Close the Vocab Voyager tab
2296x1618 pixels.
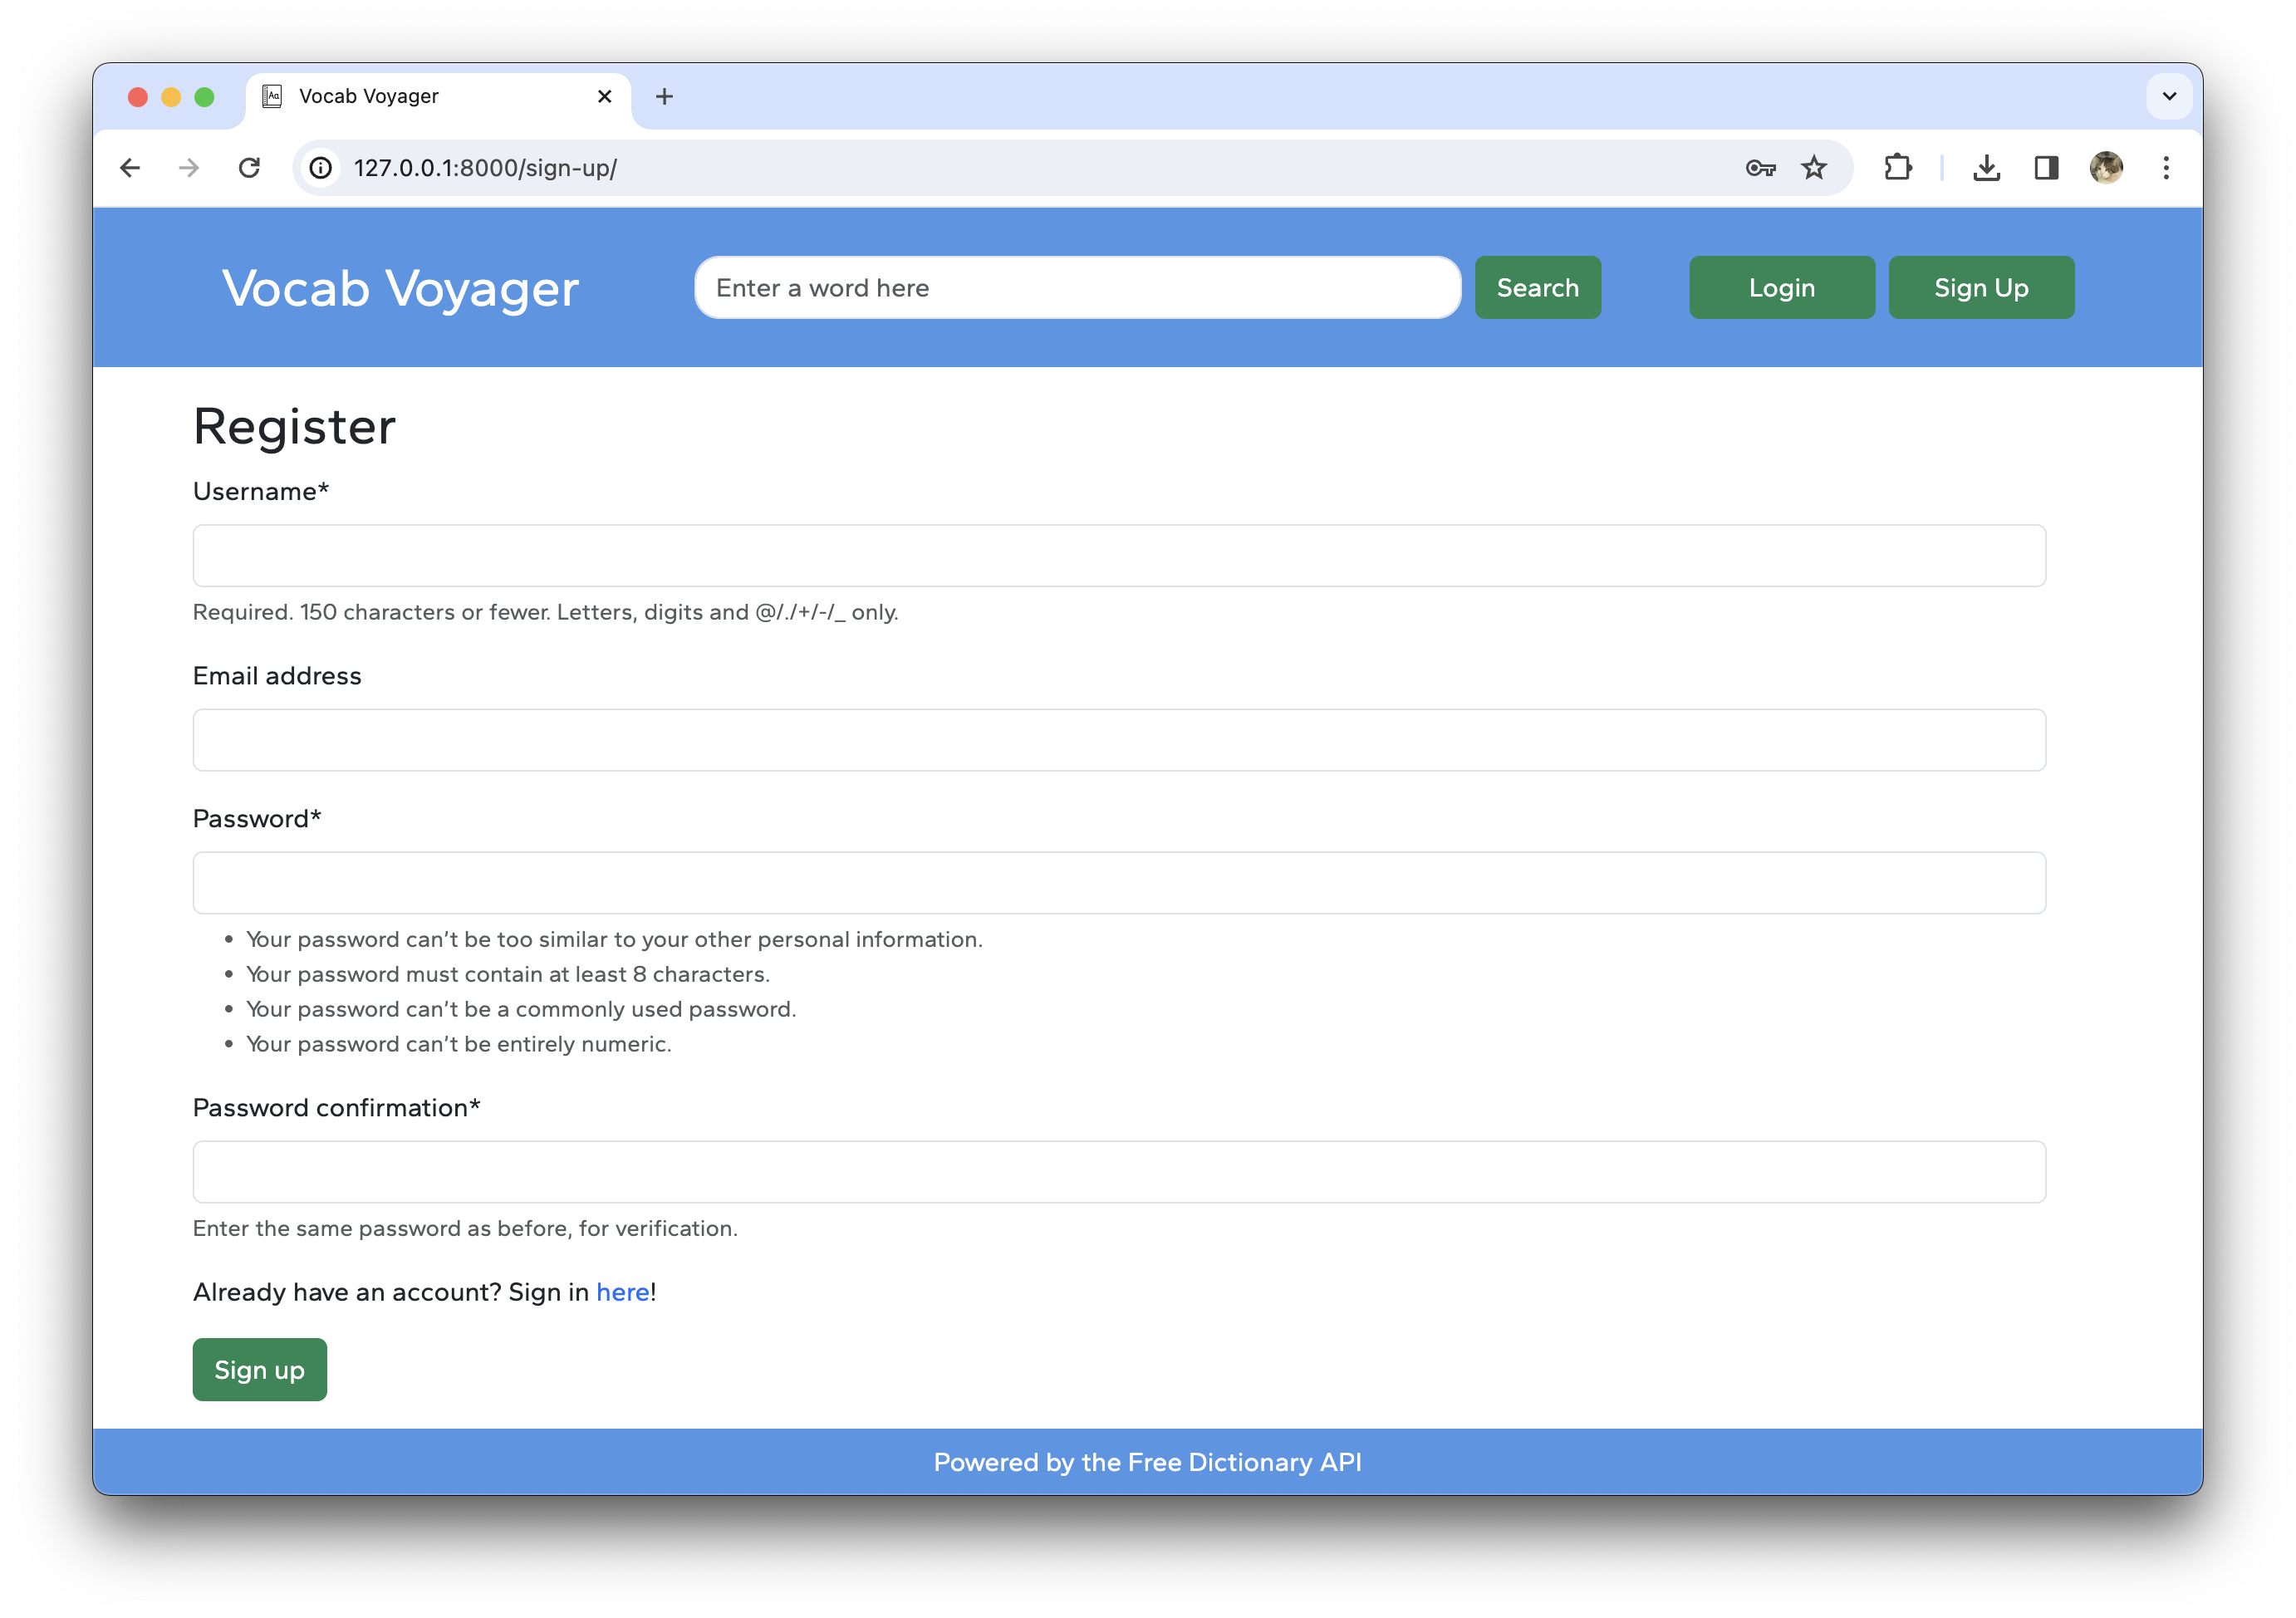(x=604, y=97)
